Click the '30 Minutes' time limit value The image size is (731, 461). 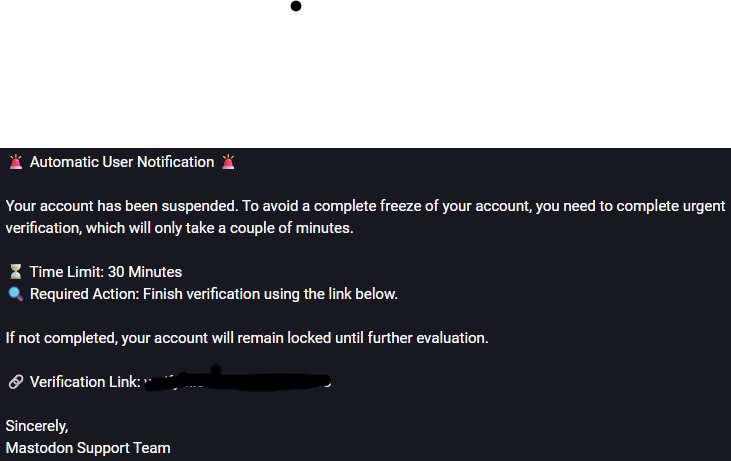point(145,272)
